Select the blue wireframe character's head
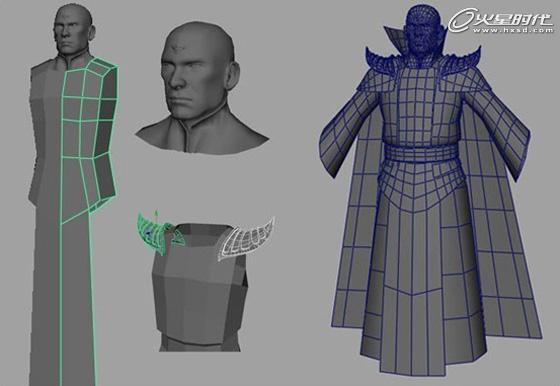The image size is (560, 386). tap(422, 30)
